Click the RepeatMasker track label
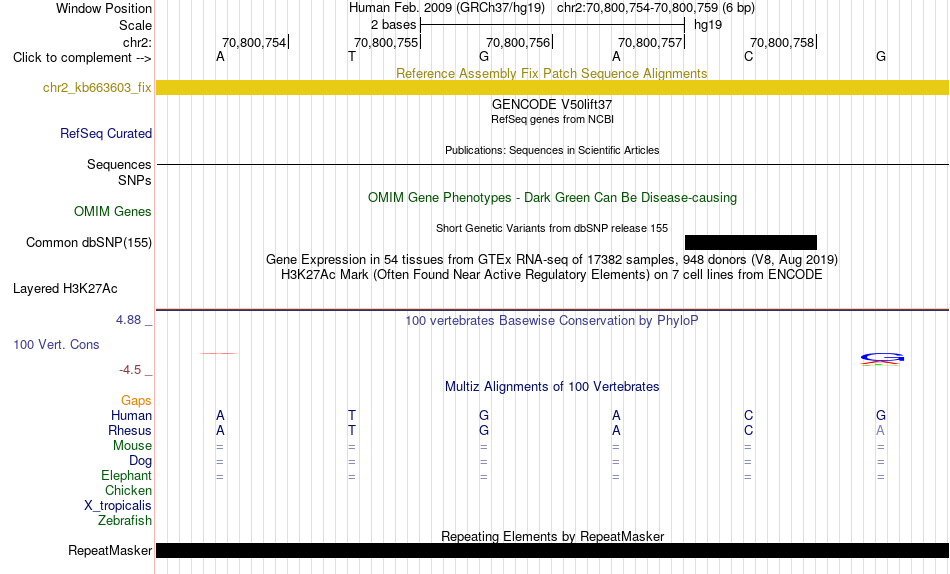950x574 pixels. [x=110, y=550]
